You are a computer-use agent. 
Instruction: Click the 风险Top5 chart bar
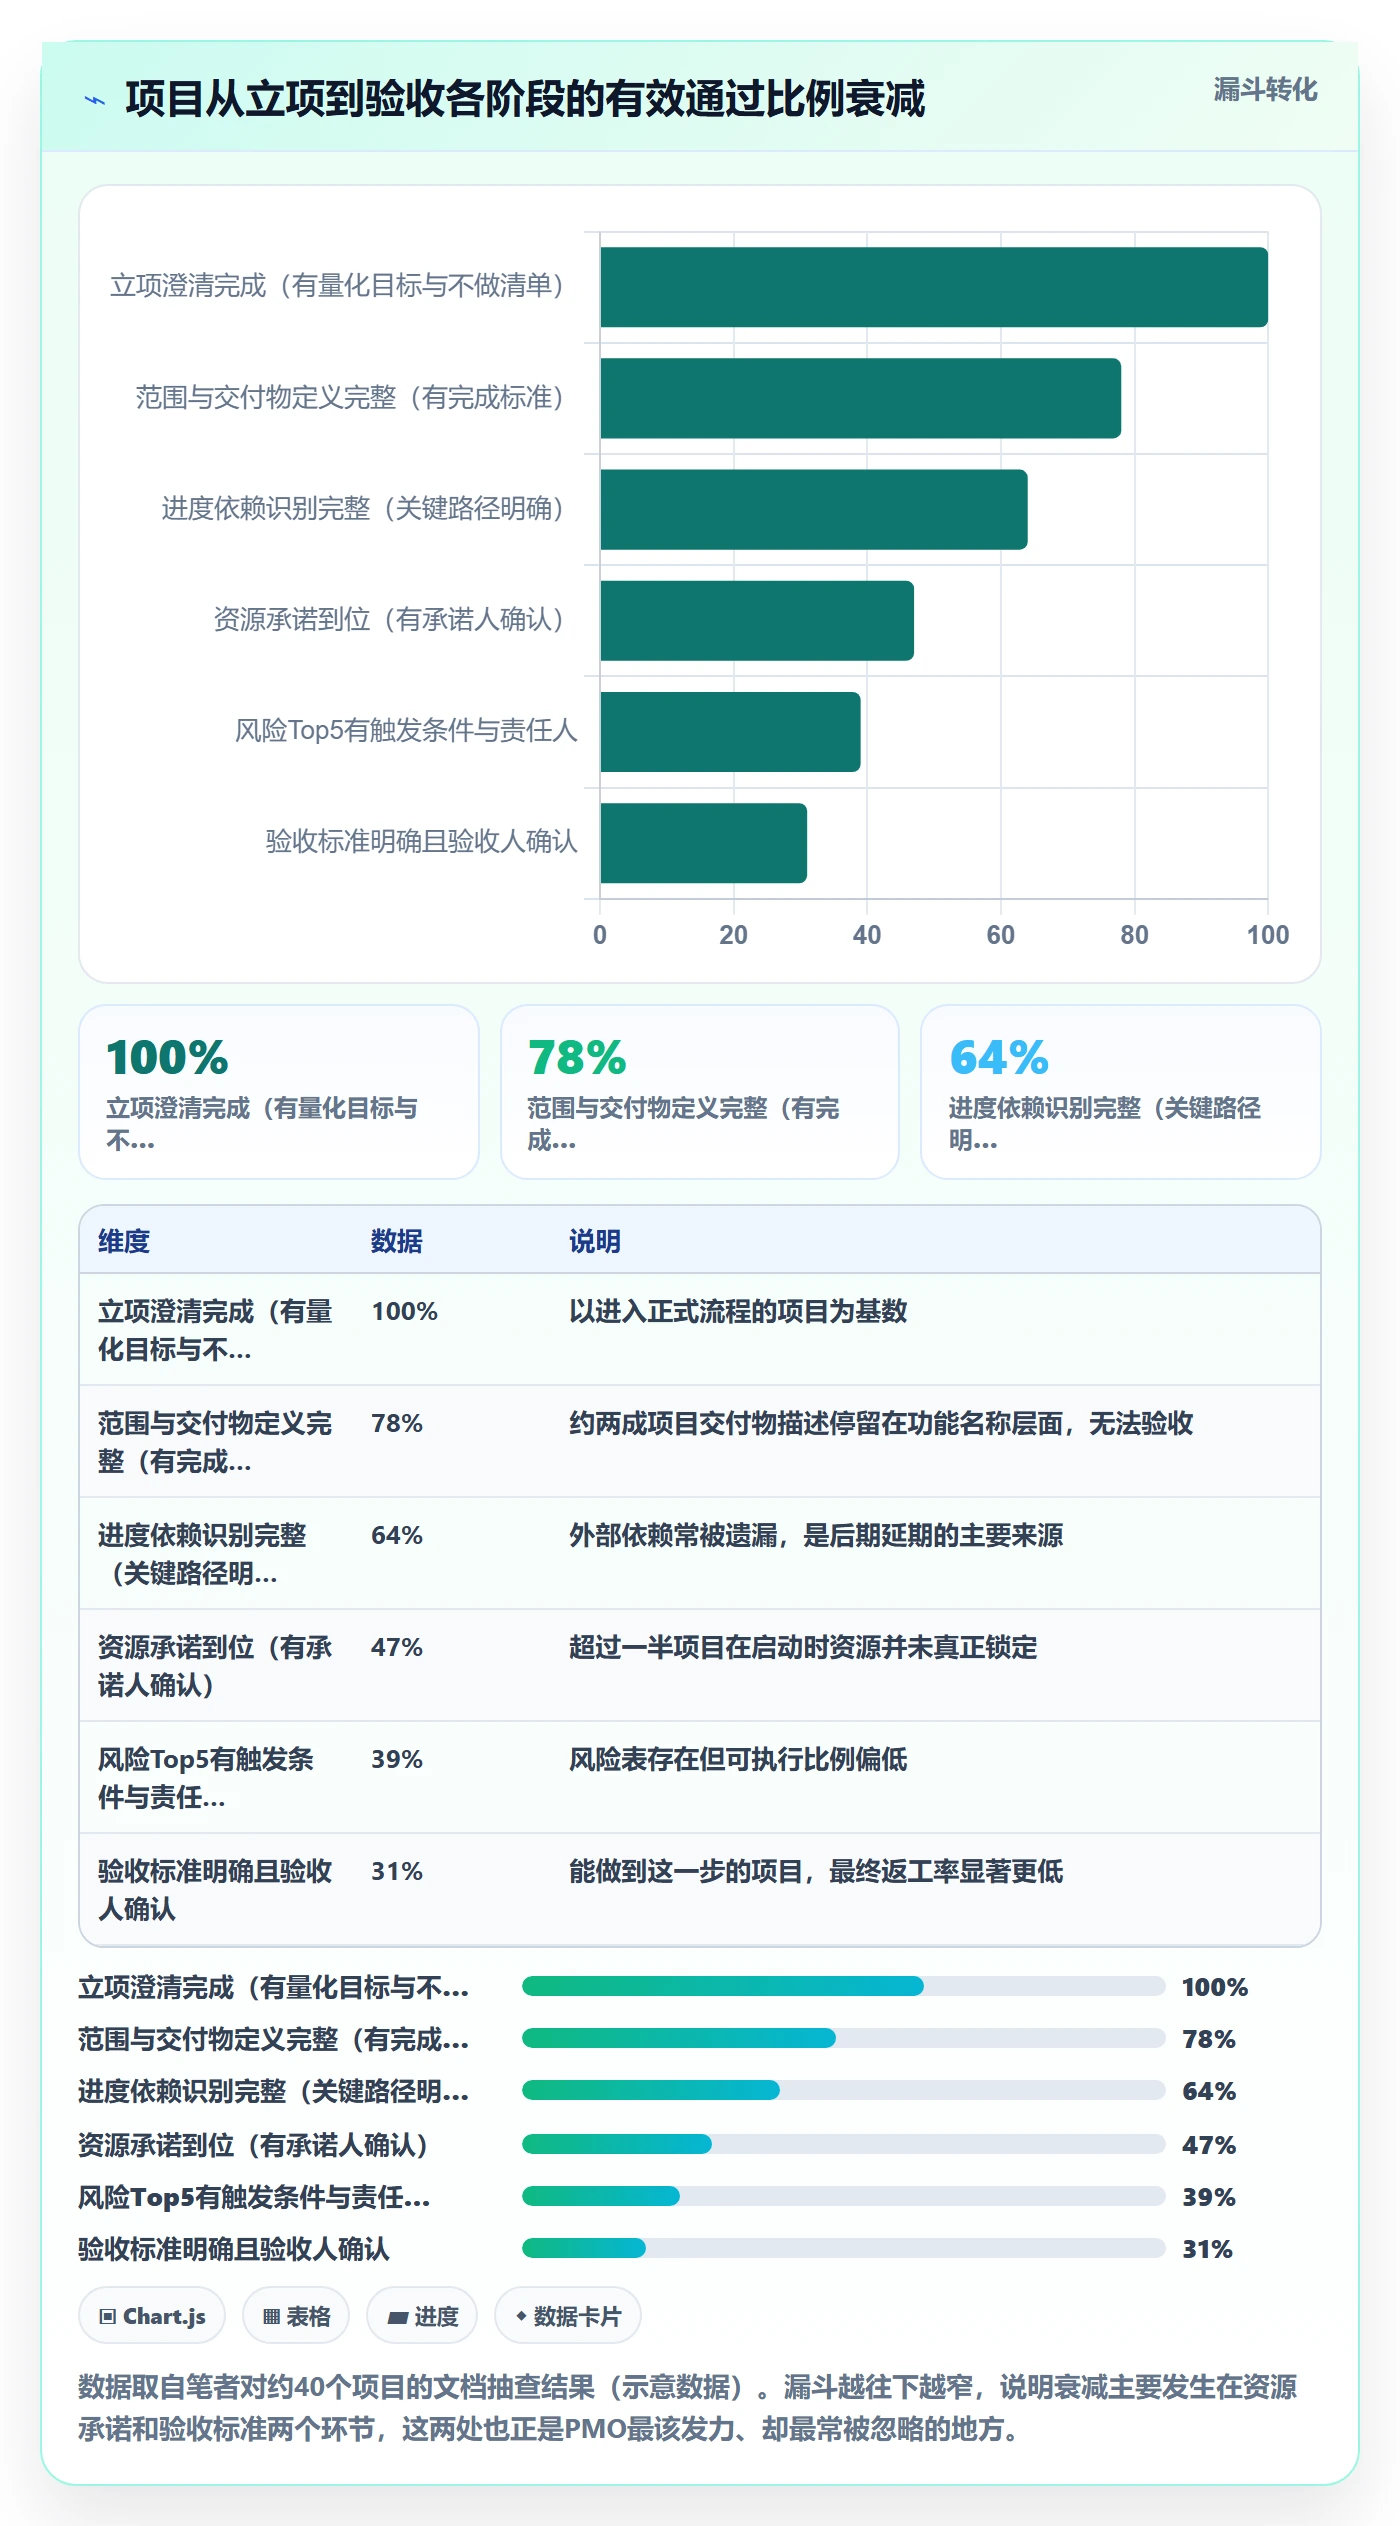[x=730, y=732]
